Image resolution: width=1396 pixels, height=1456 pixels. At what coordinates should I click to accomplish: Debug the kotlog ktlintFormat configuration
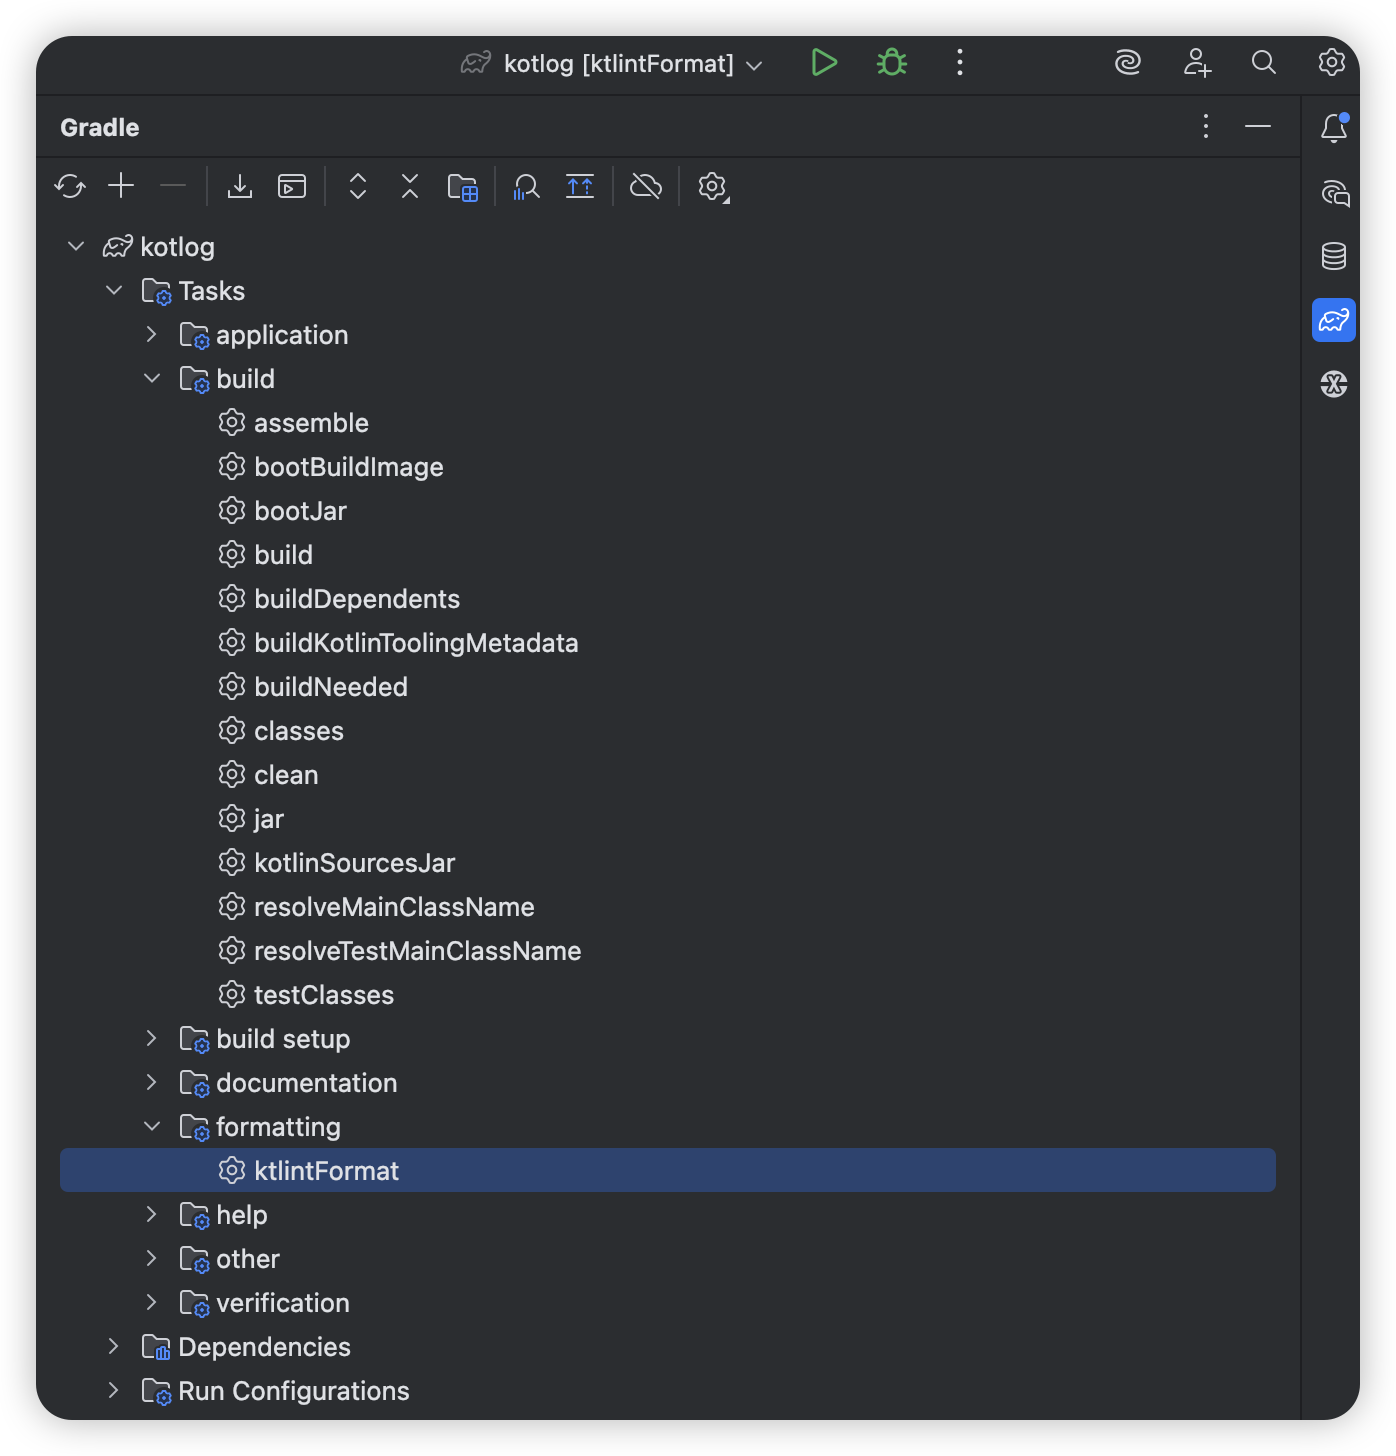click(892, 63)
